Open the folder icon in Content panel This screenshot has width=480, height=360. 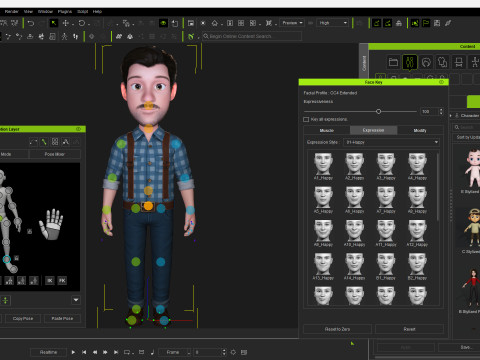(x=393, y=62)
